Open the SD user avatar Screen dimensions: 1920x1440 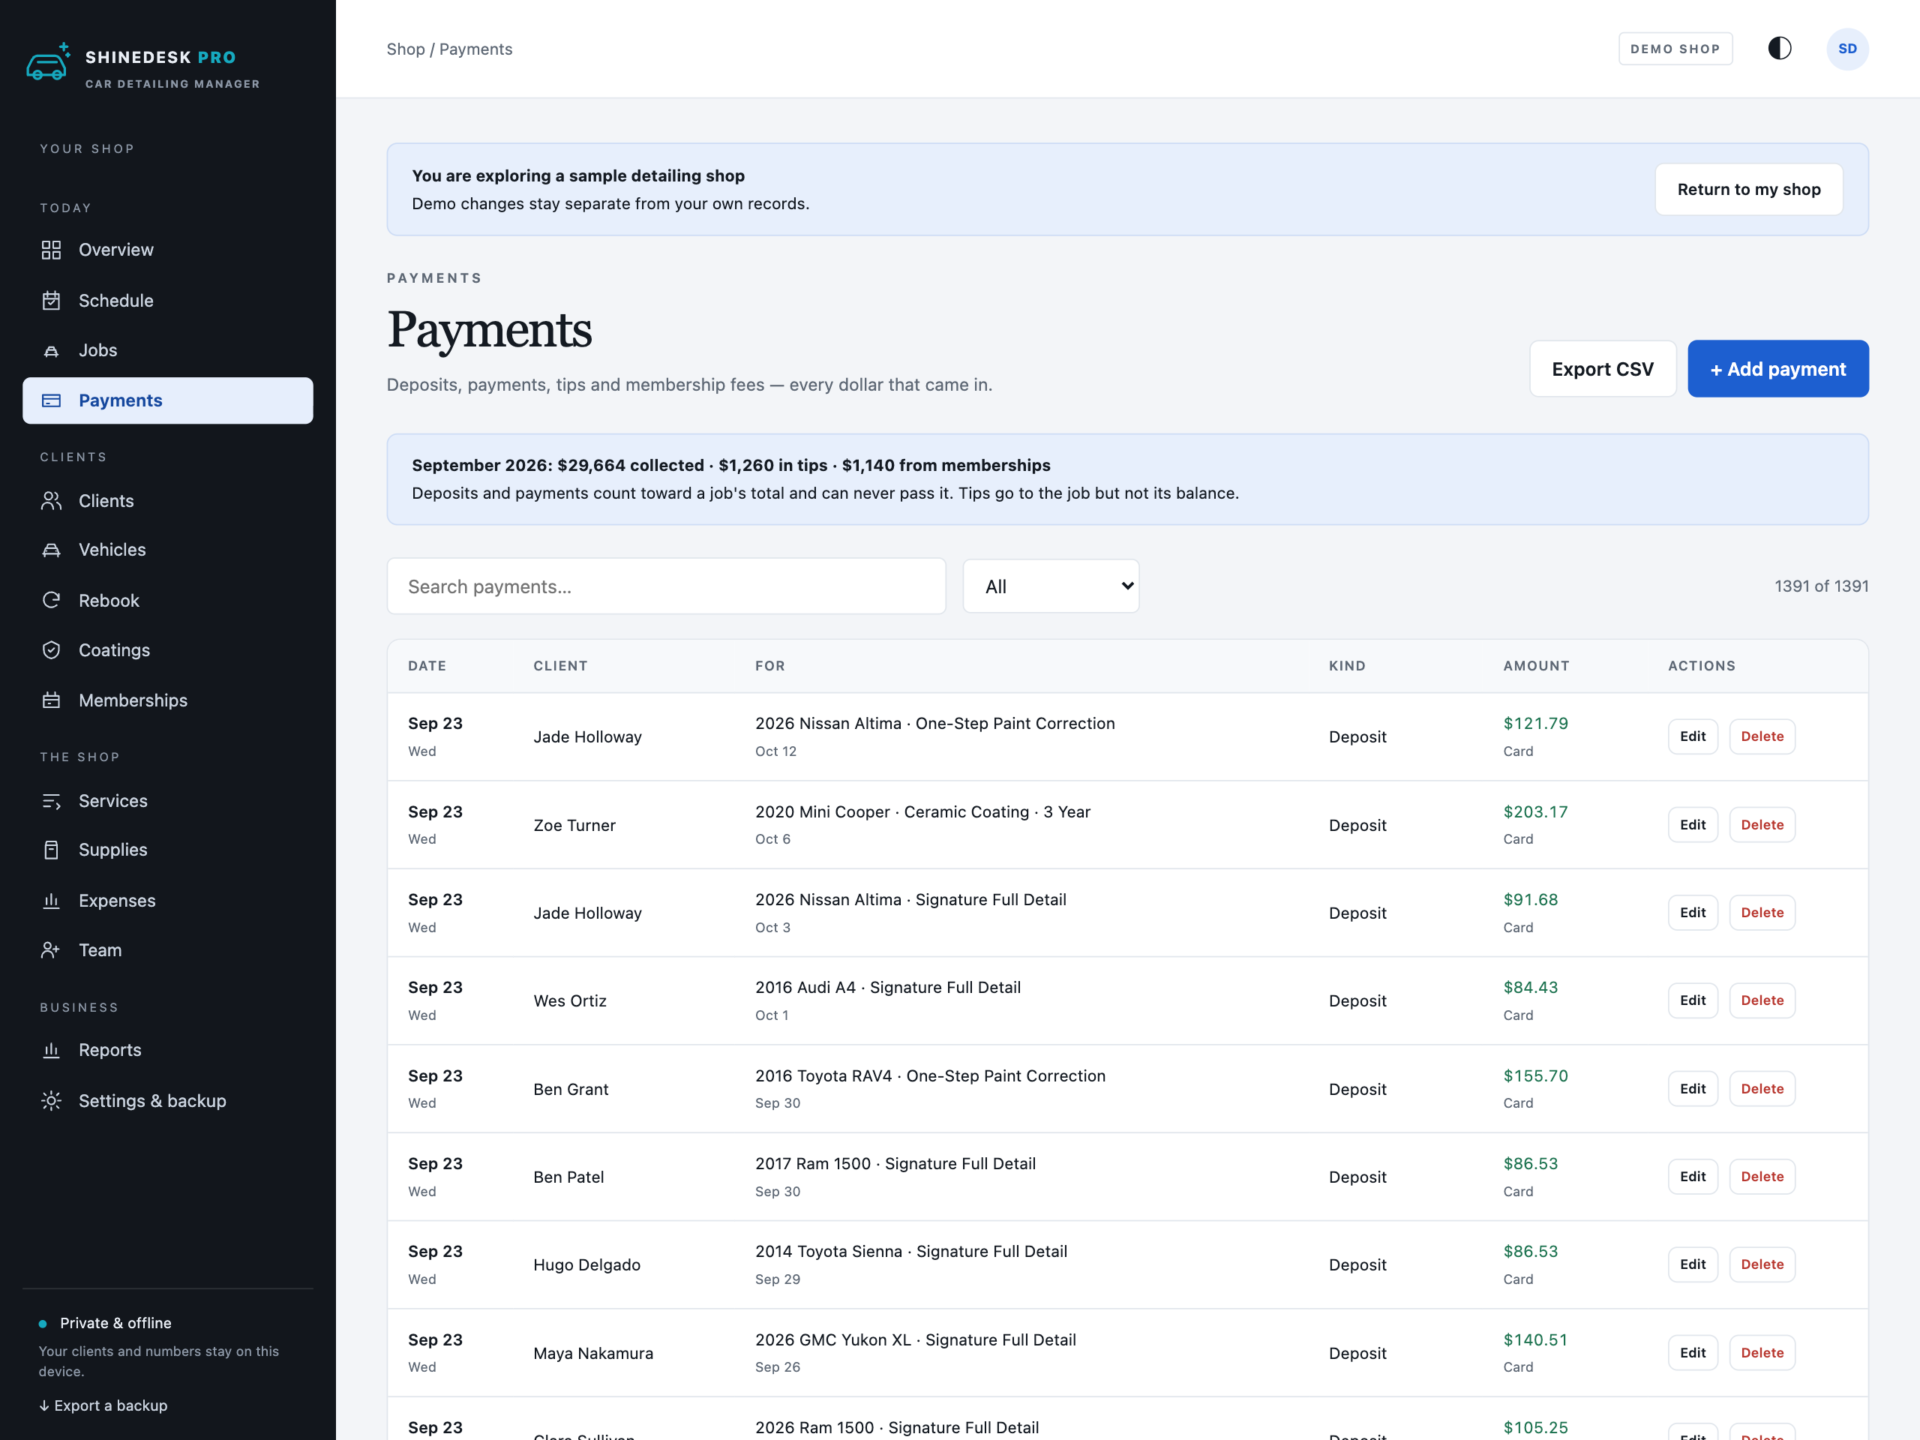1847,49
